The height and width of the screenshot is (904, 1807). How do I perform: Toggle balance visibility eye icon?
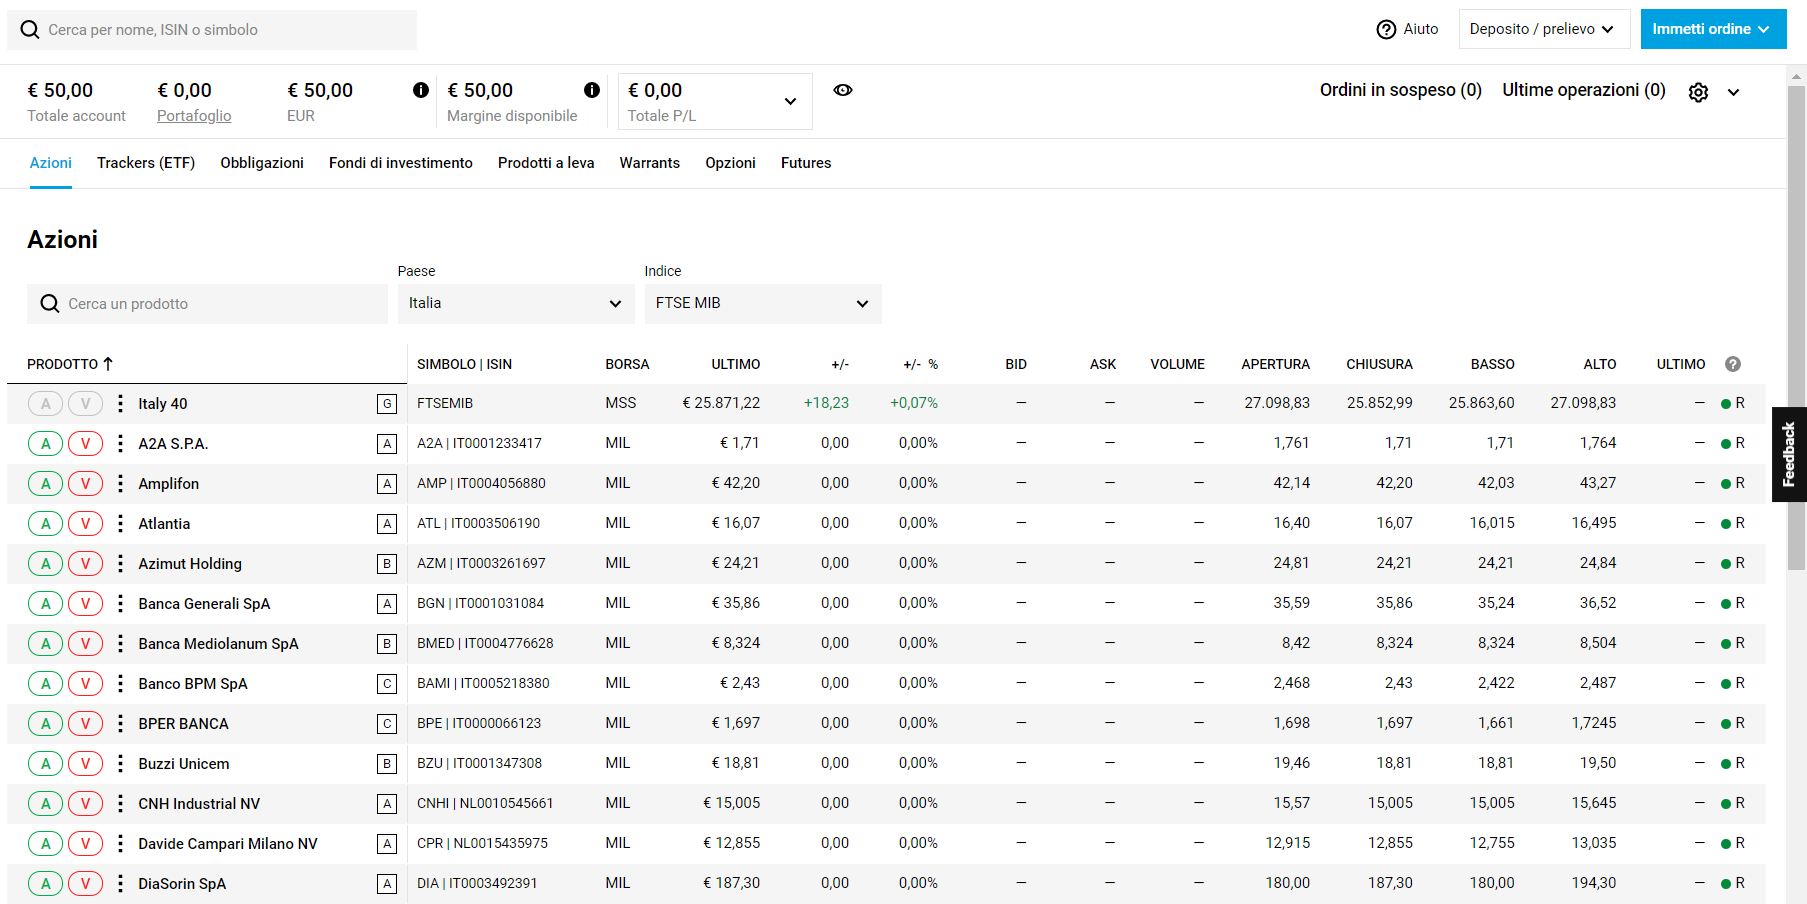[x=843, y=90]
